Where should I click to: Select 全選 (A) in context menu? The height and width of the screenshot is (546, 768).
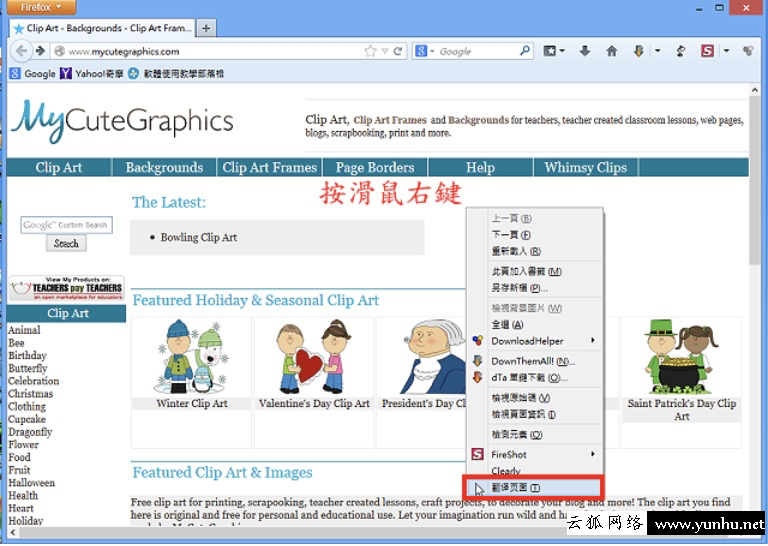tap(535, 324)
